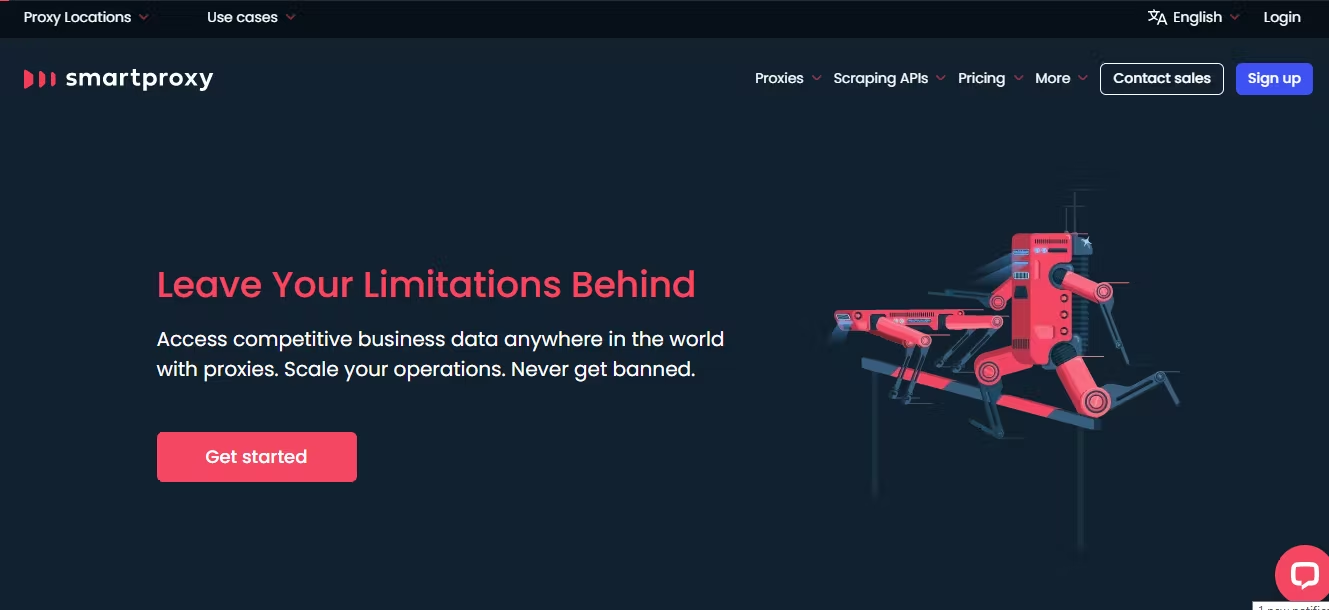The height and width of the screenshot is (610, 1329).
Task: Expand the Use cases chevron
Action: (291, 17)
